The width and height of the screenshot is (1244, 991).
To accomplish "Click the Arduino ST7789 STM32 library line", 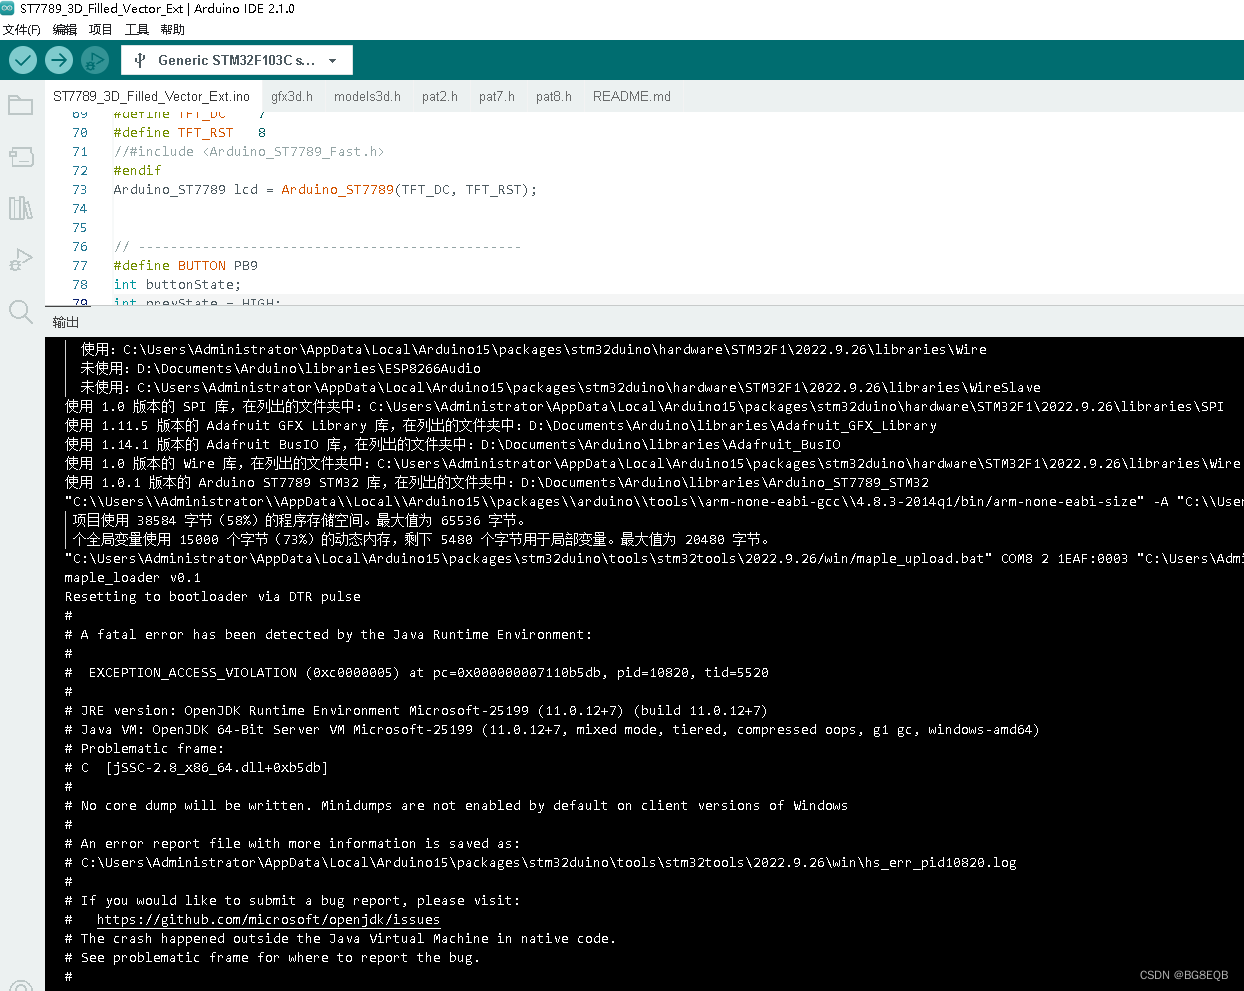I will [497, 483].
